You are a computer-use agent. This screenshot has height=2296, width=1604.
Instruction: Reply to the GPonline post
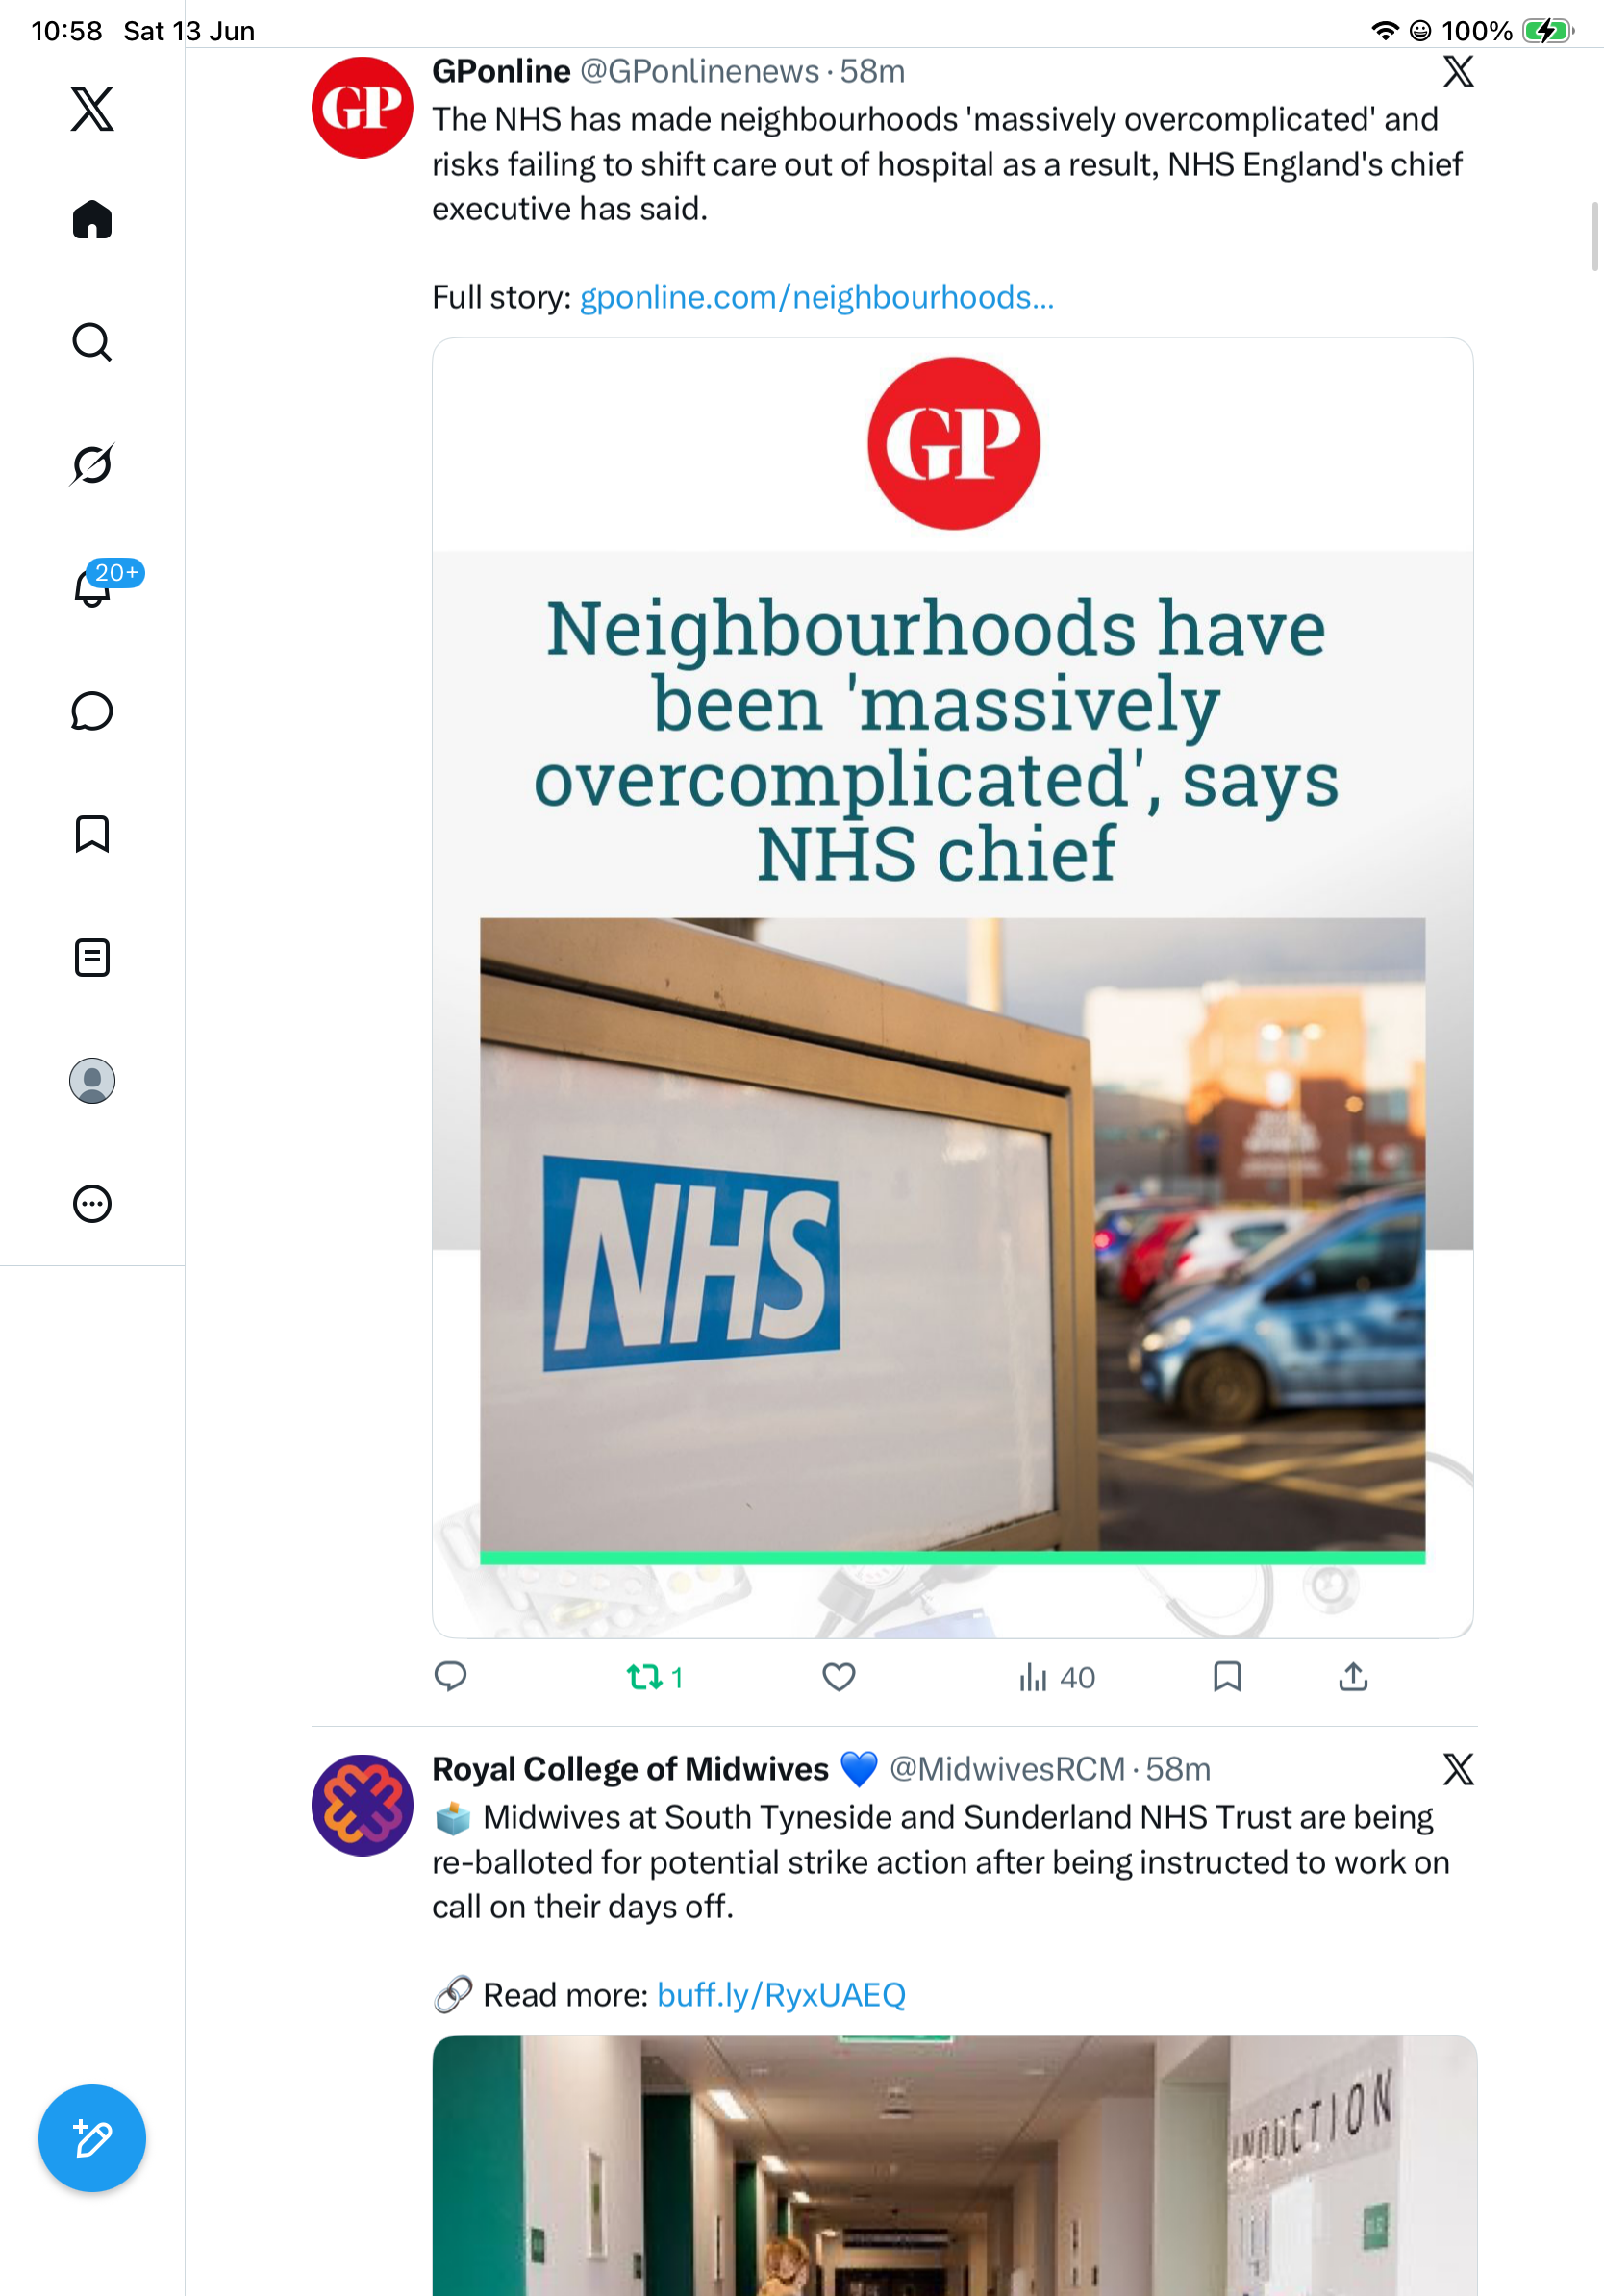(x=451, y=1677)
